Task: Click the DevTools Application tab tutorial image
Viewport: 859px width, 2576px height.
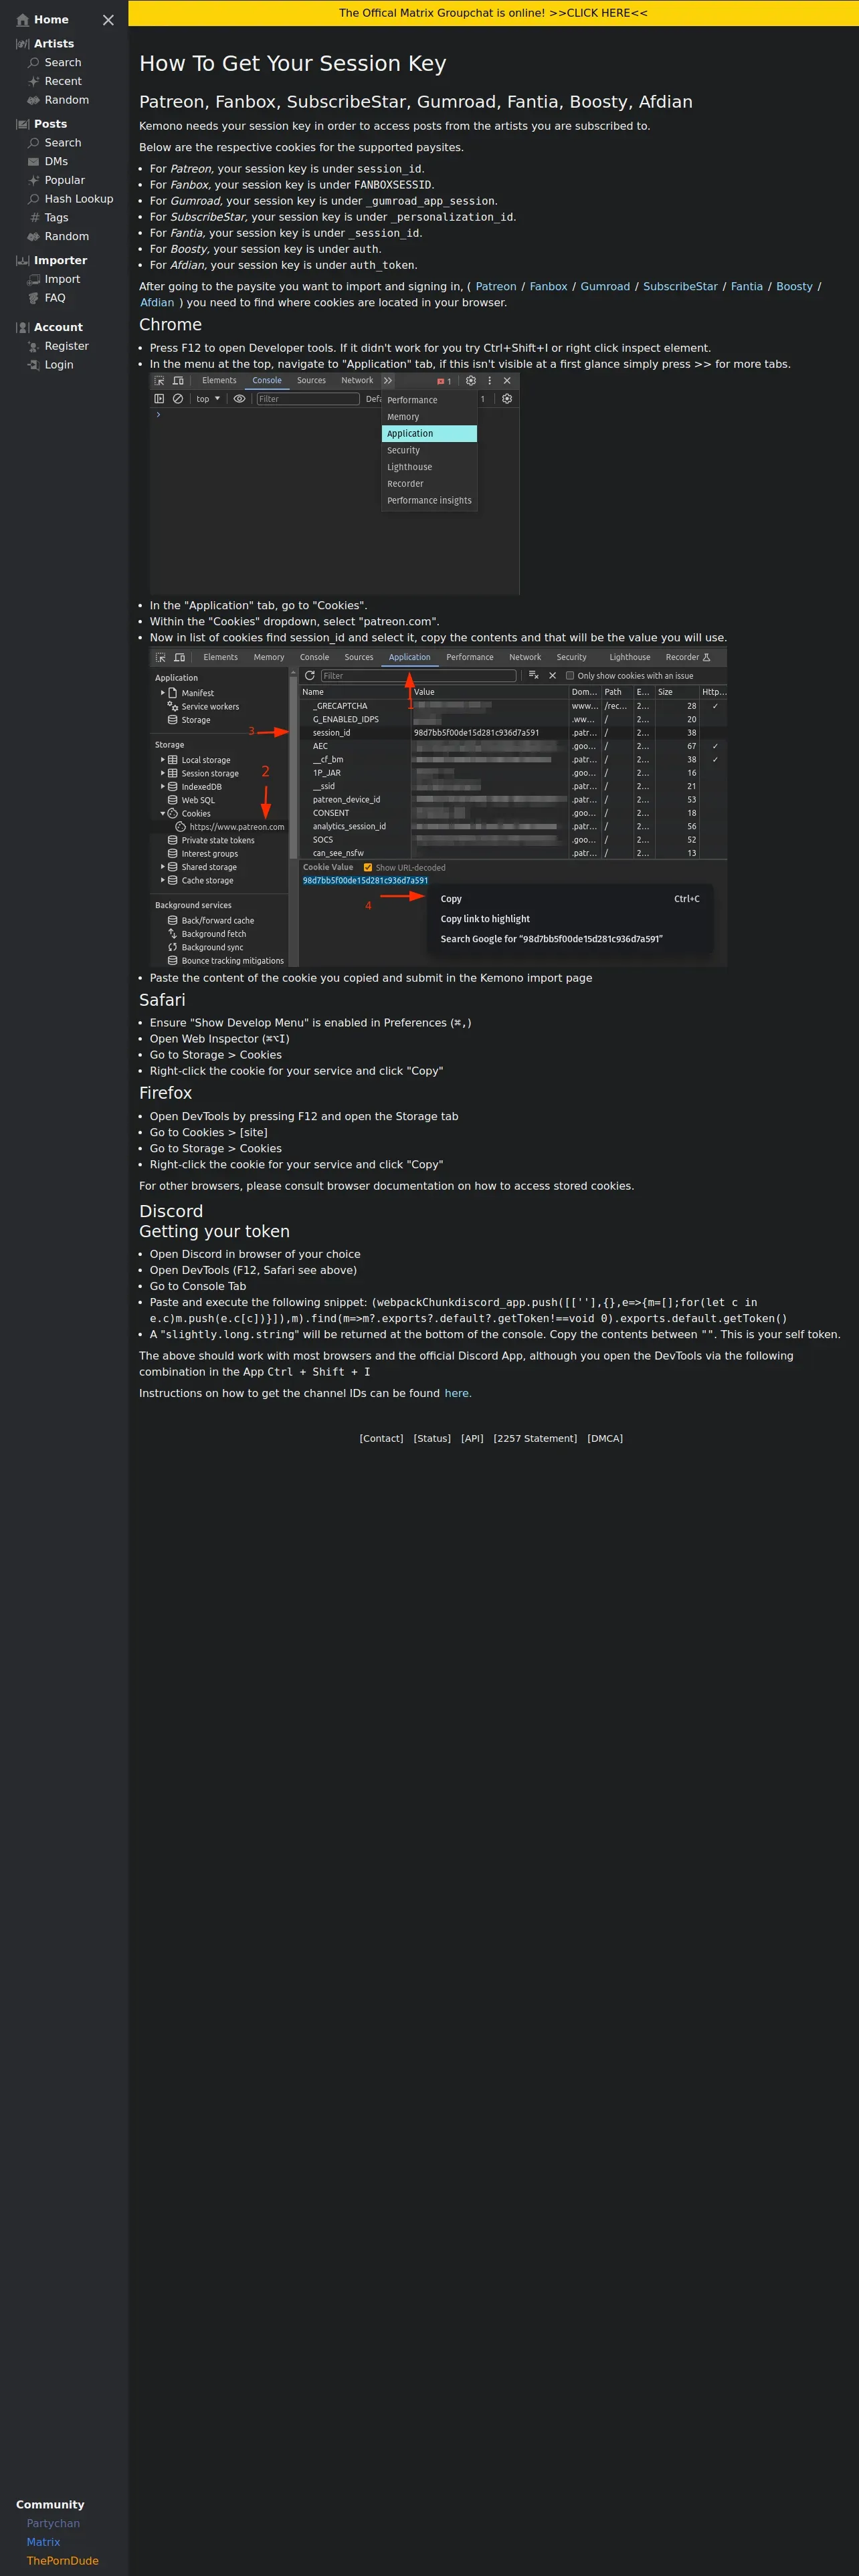Action: tap(334, 484)
